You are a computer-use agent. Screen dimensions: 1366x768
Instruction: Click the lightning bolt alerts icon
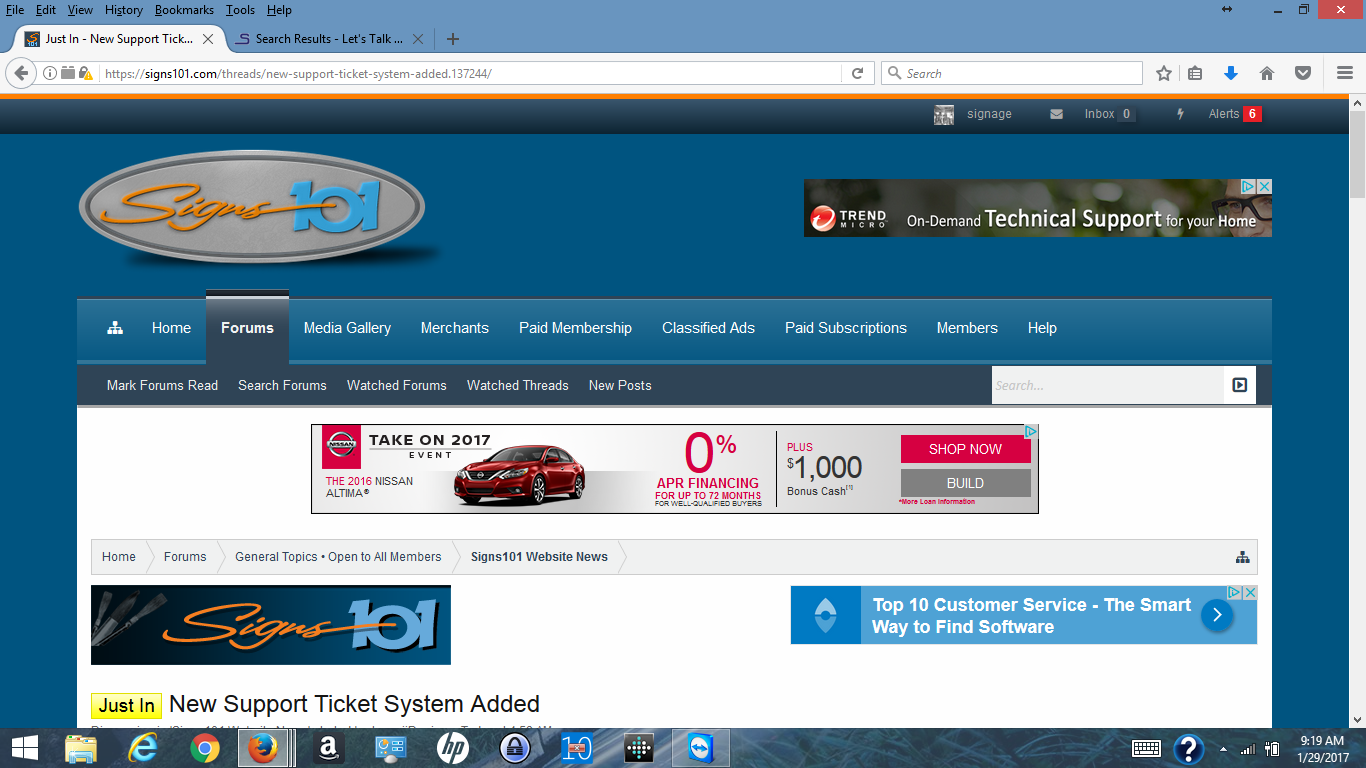coord(1180,114)
